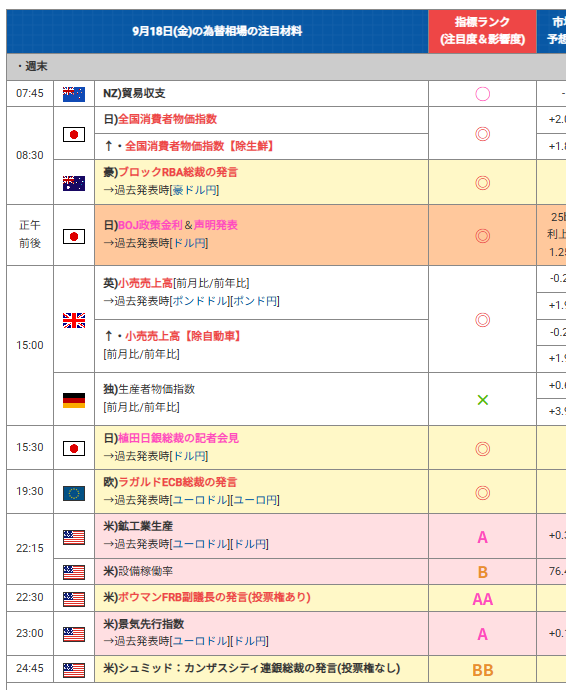Click the 9月18日(金)の為替相場の注目材料 header

click(x=217, y=31)
